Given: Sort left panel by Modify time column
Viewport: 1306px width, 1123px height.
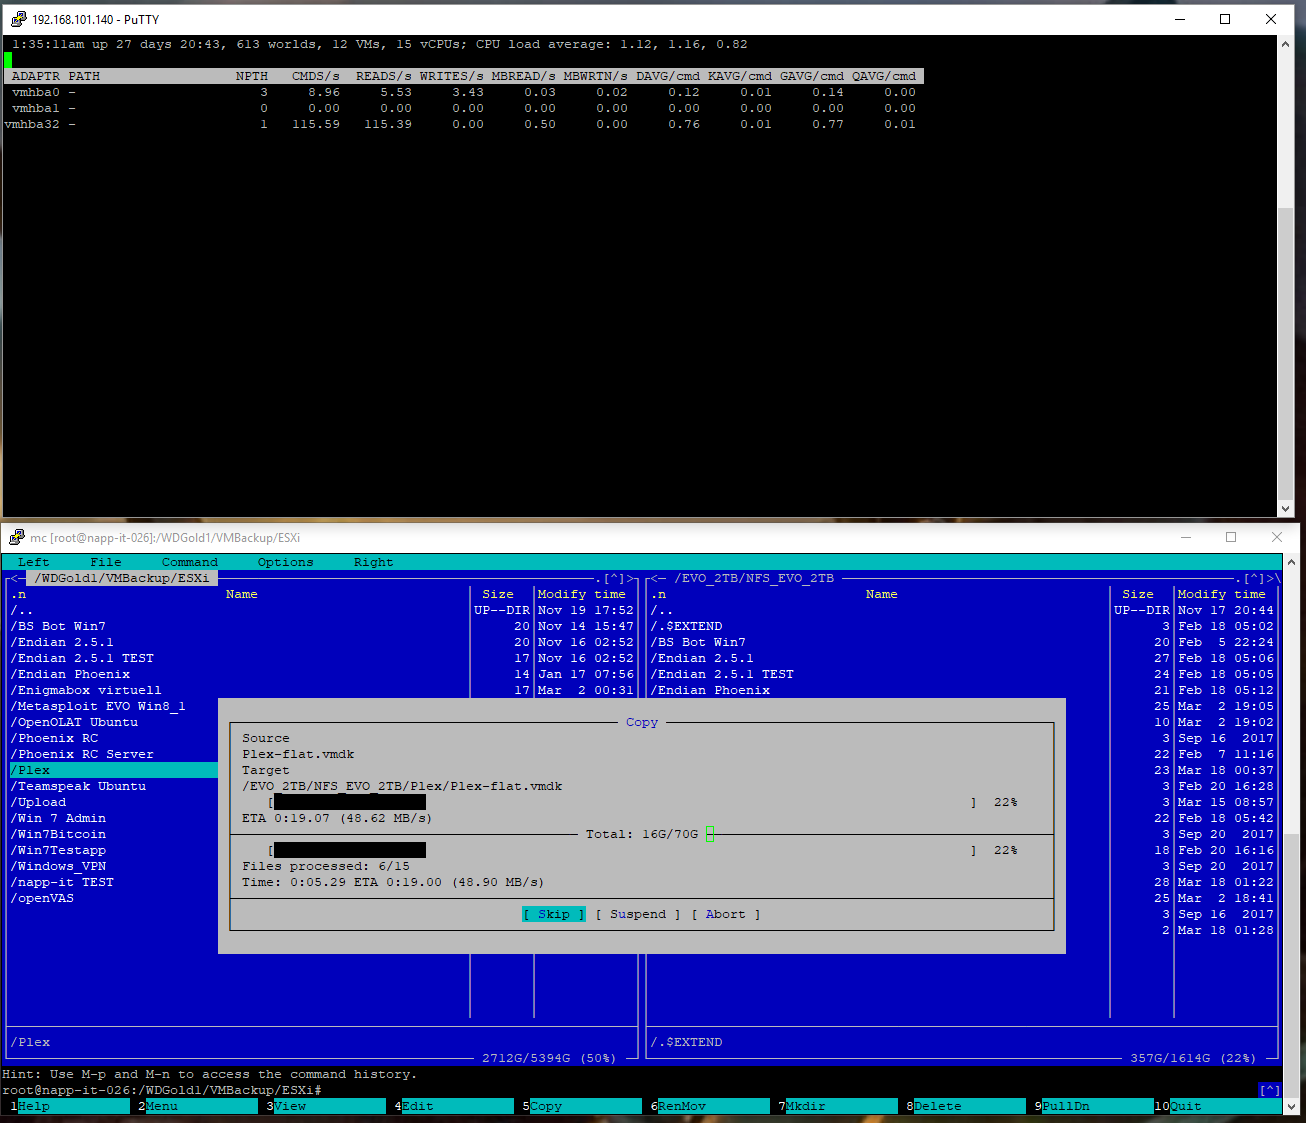Looking at the screenshot, I should click(581, 594).
